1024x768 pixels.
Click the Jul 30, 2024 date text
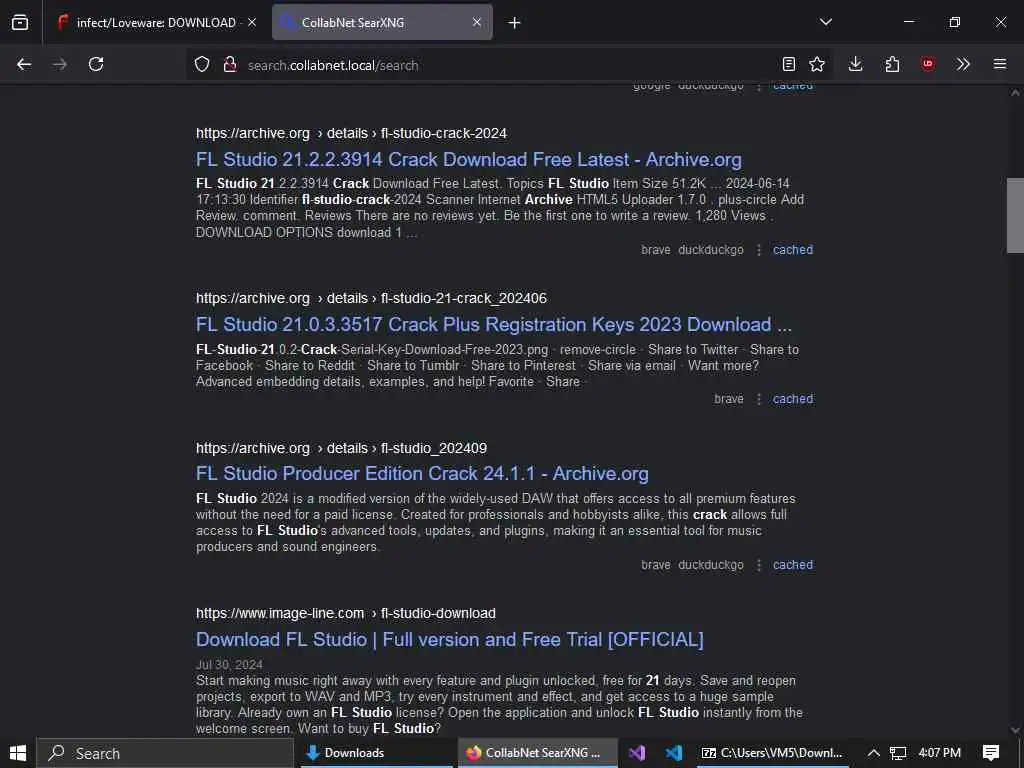pos(229,665)
